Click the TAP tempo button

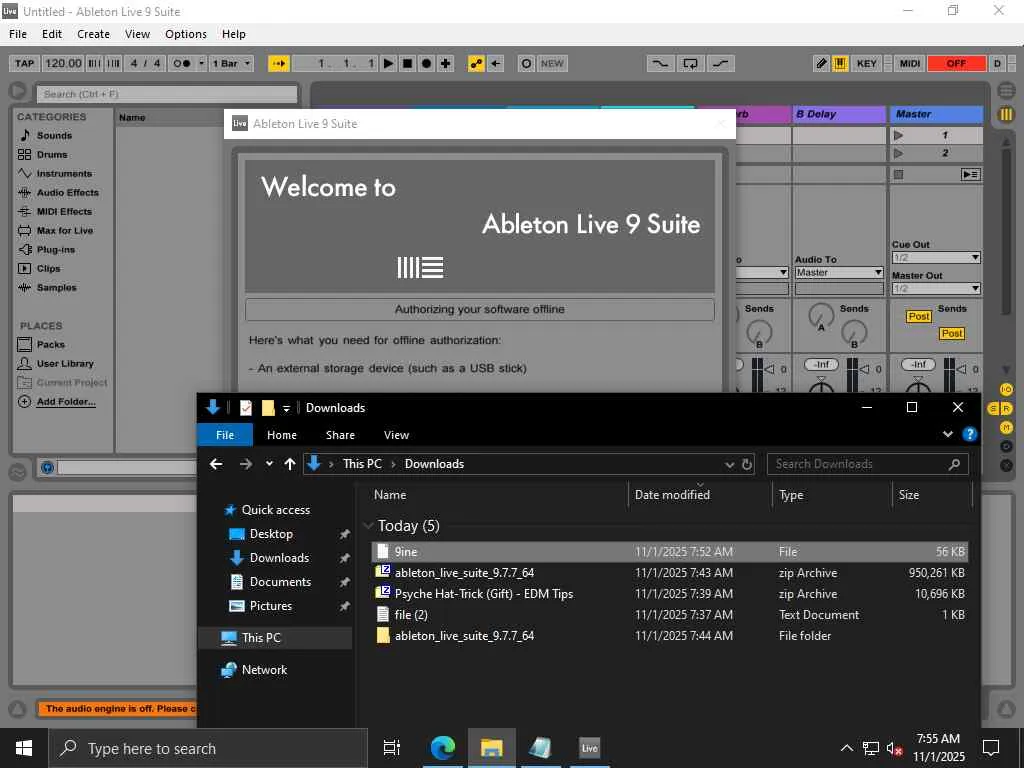pos(25,63)
